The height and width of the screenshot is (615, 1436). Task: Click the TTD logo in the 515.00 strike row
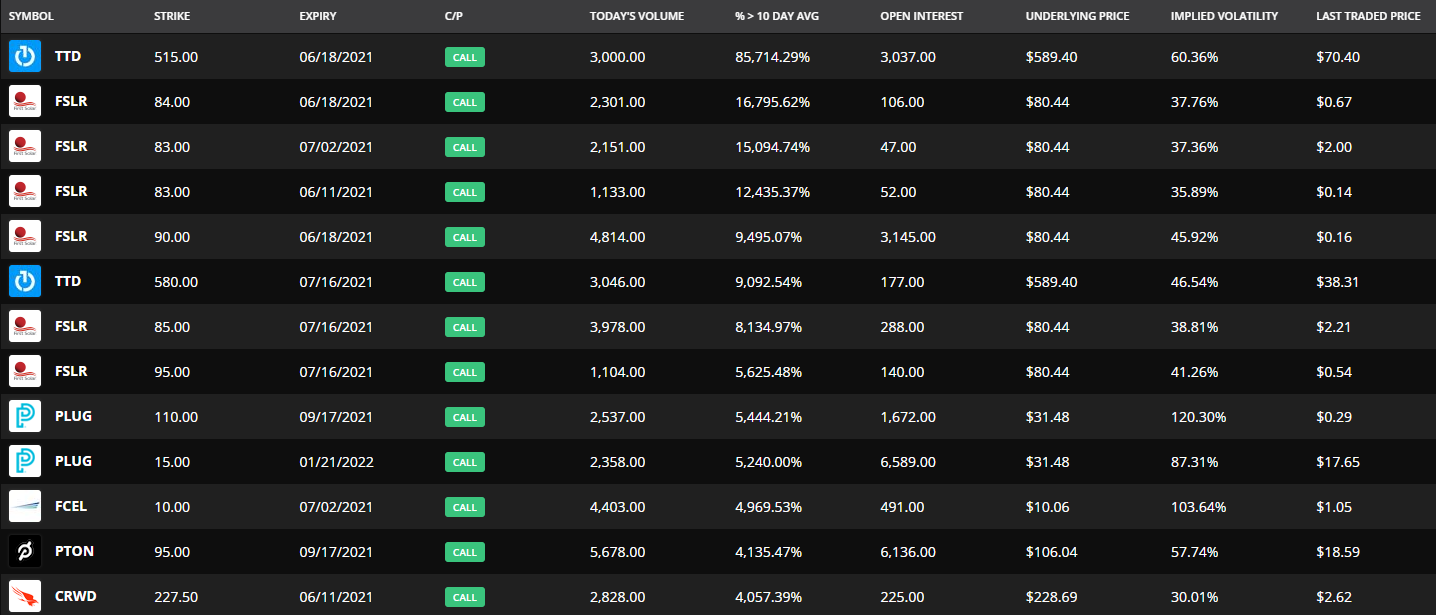coord(25,57)
